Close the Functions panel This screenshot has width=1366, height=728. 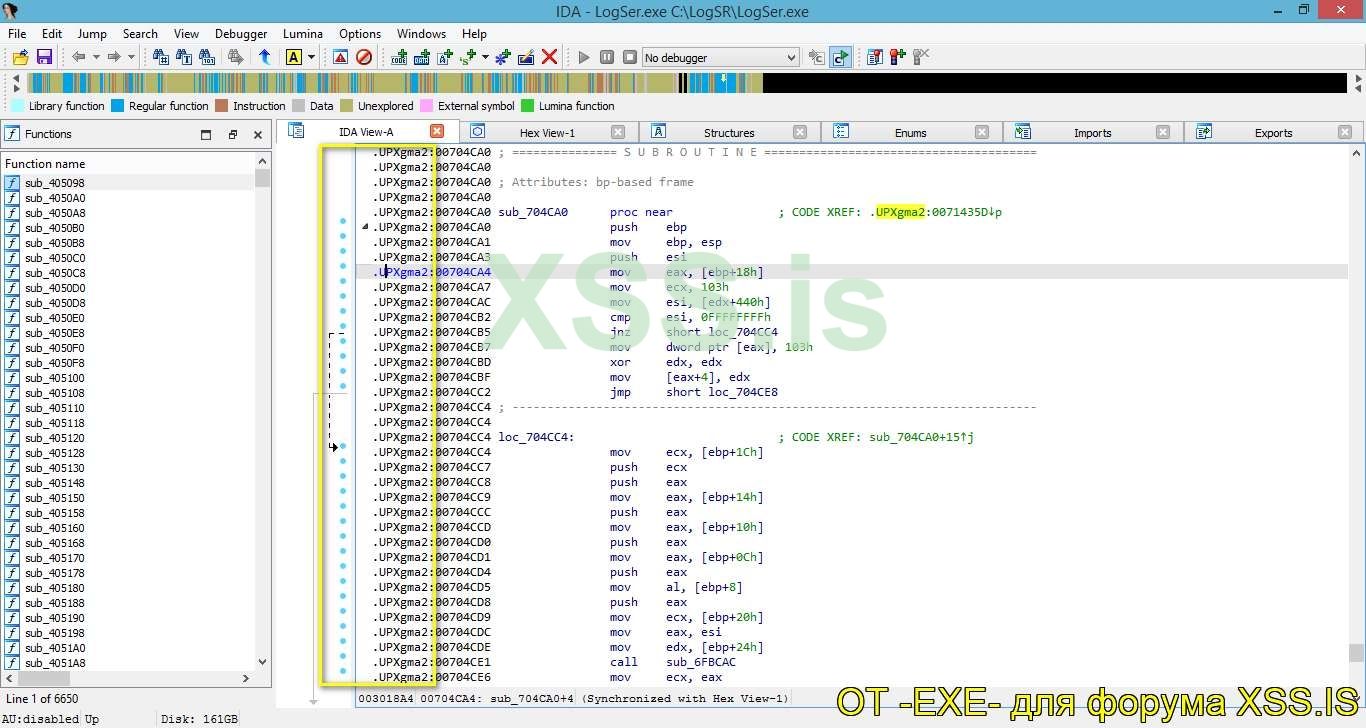click(258, 134)
